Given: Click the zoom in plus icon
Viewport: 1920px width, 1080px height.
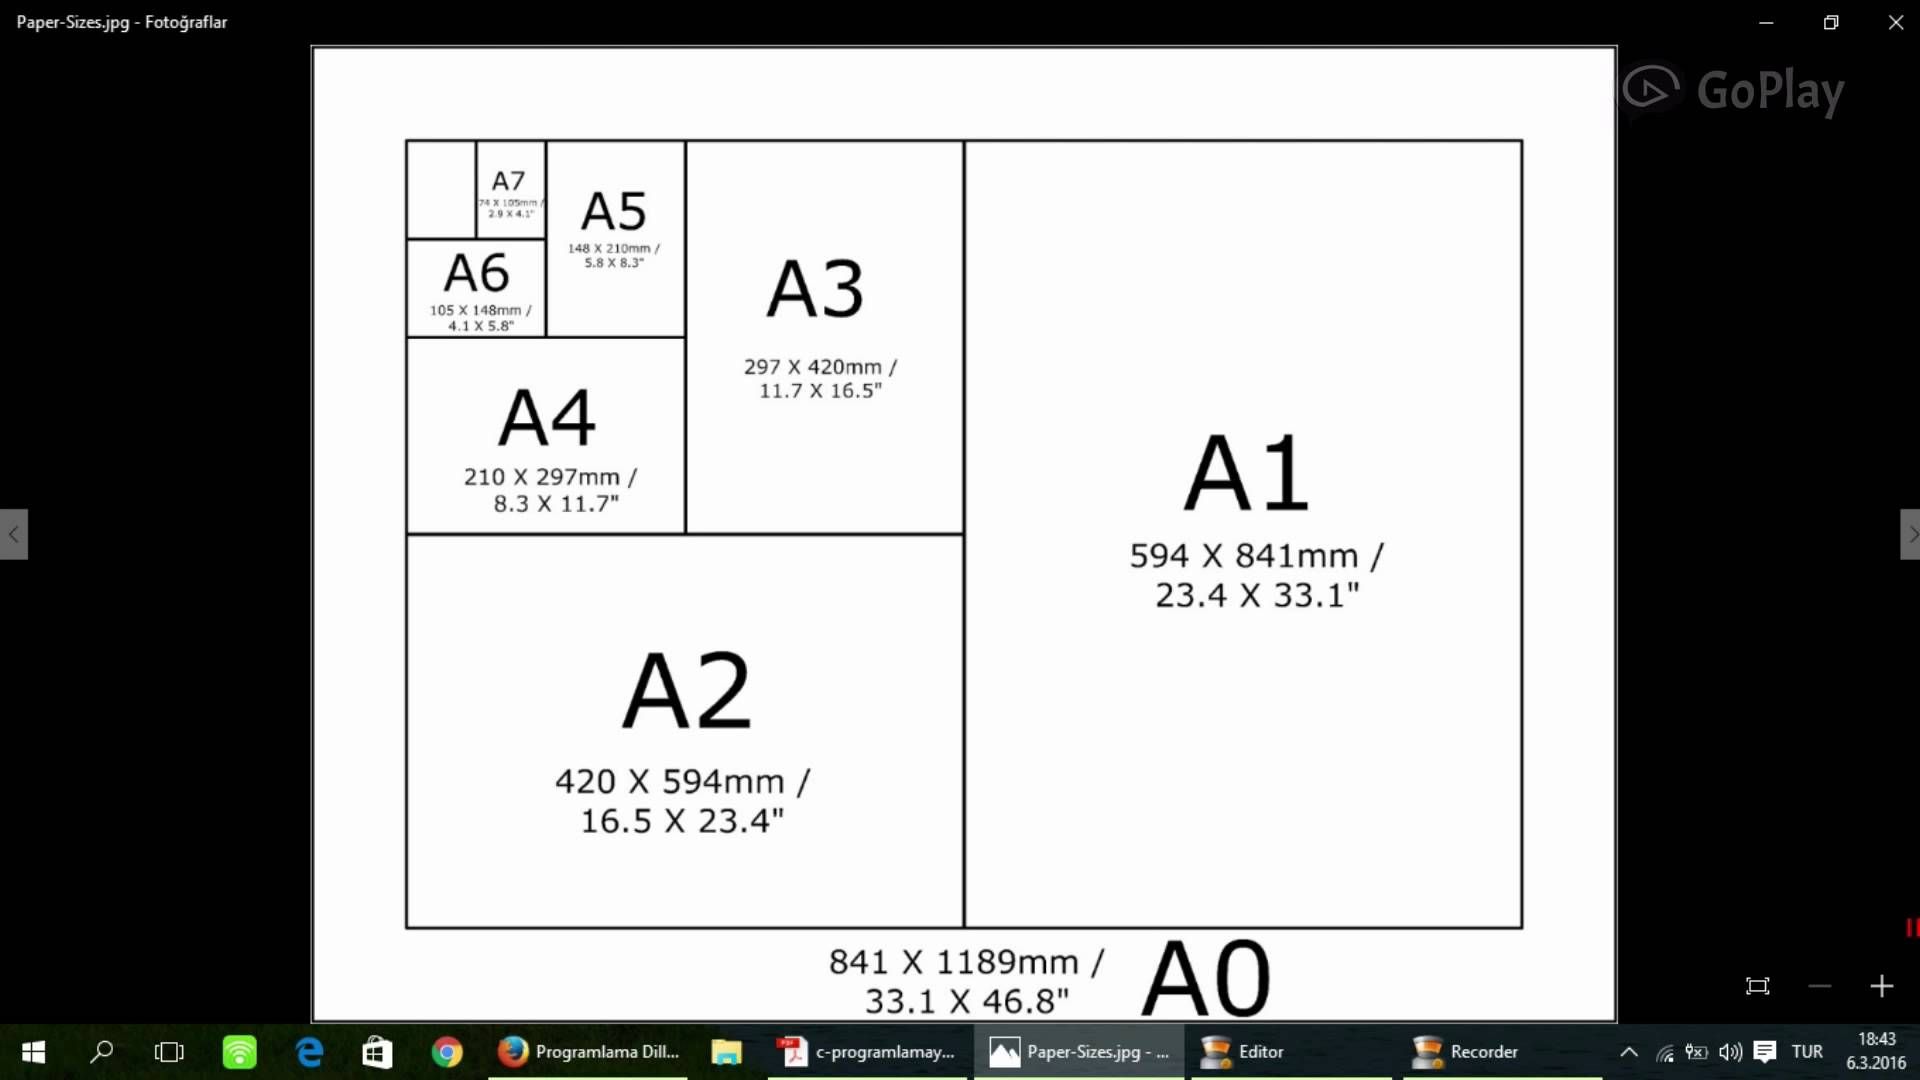Looking at the screenshot, I should [x=1881, y=986].
